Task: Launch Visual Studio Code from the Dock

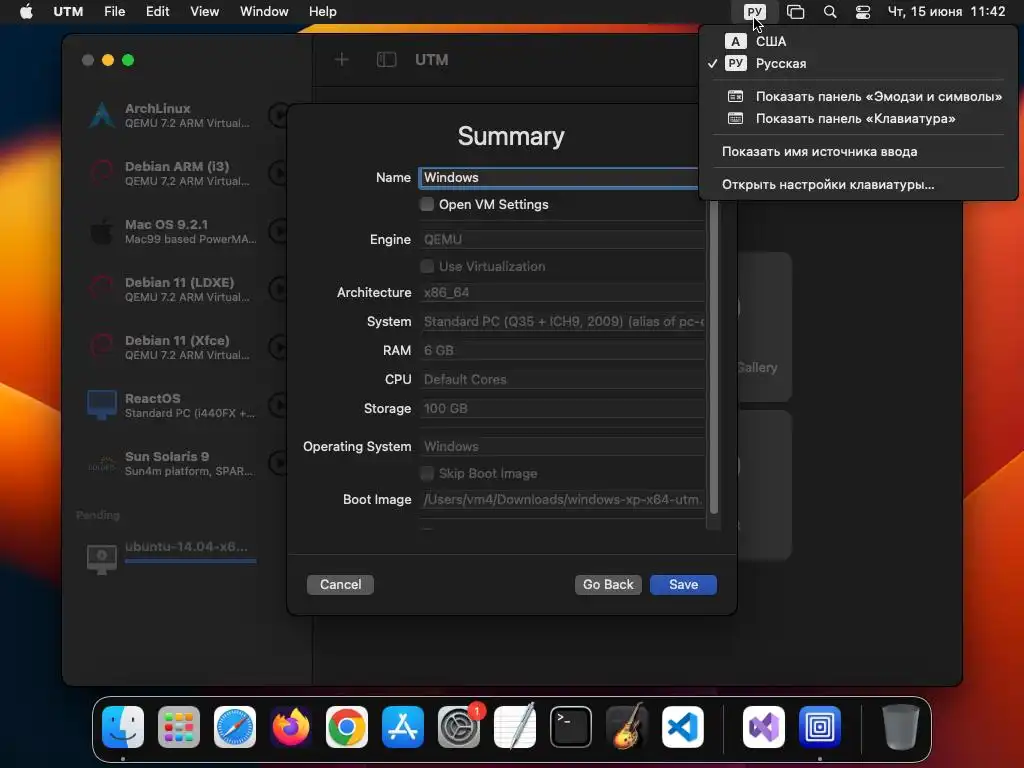Action: pos(682,726)
